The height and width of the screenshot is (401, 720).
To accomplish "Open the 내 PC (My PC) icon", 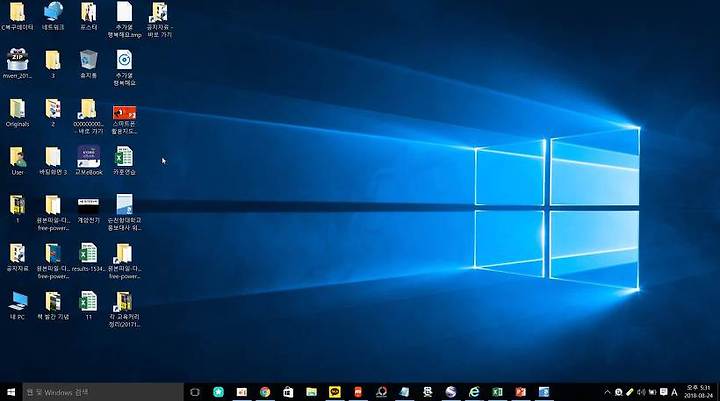I will [17, 305].
